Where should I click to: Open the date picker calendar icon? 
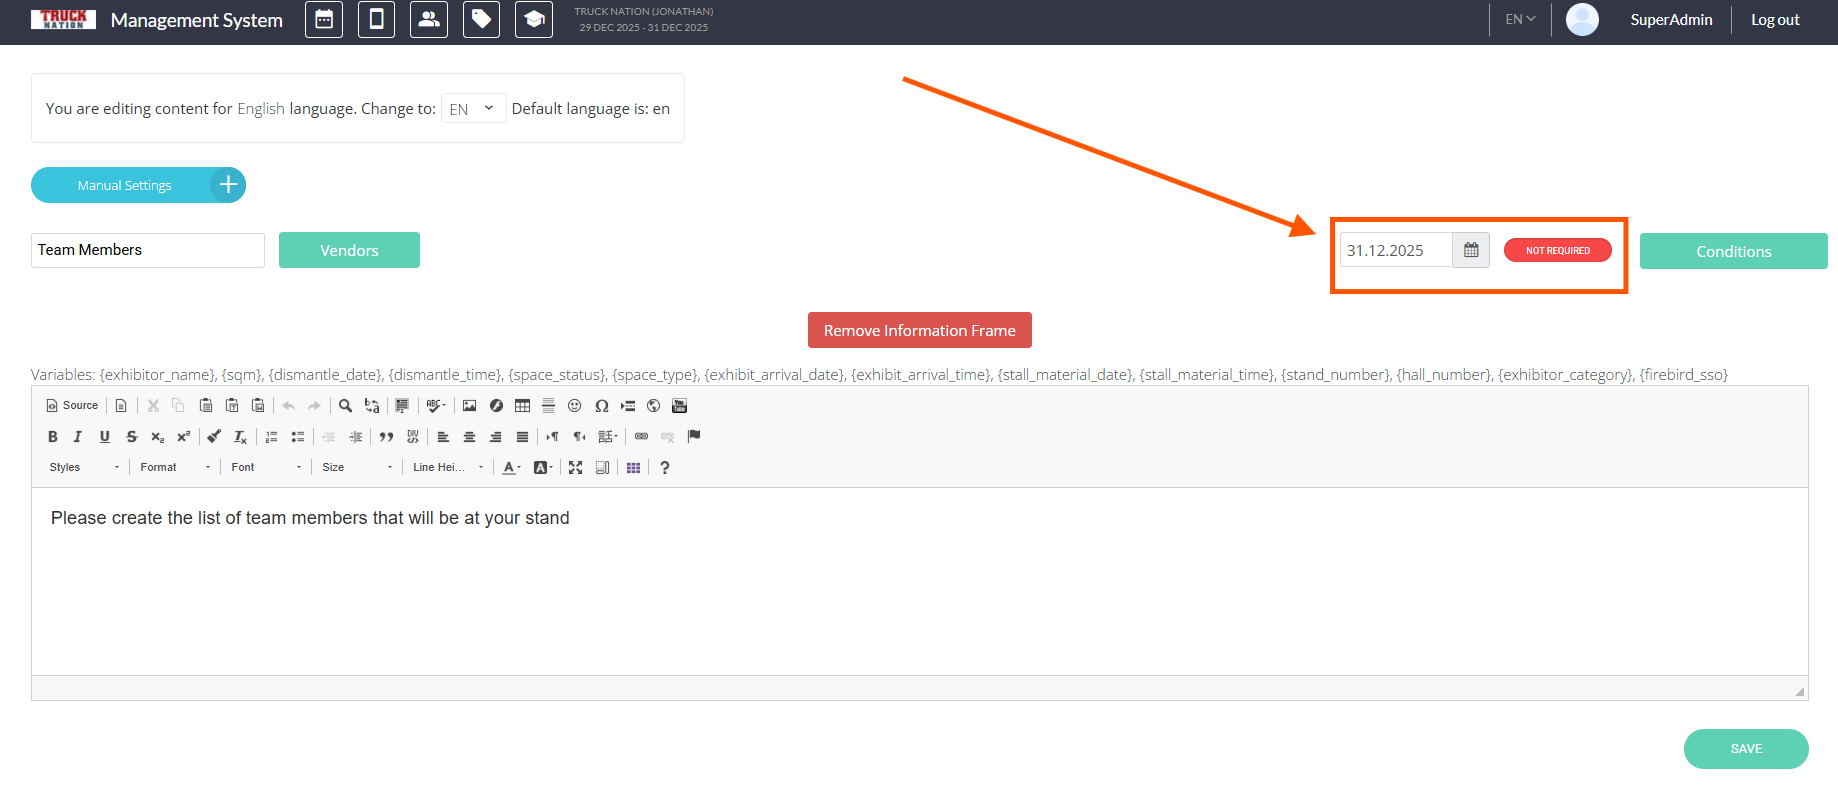pos(1471,250)
